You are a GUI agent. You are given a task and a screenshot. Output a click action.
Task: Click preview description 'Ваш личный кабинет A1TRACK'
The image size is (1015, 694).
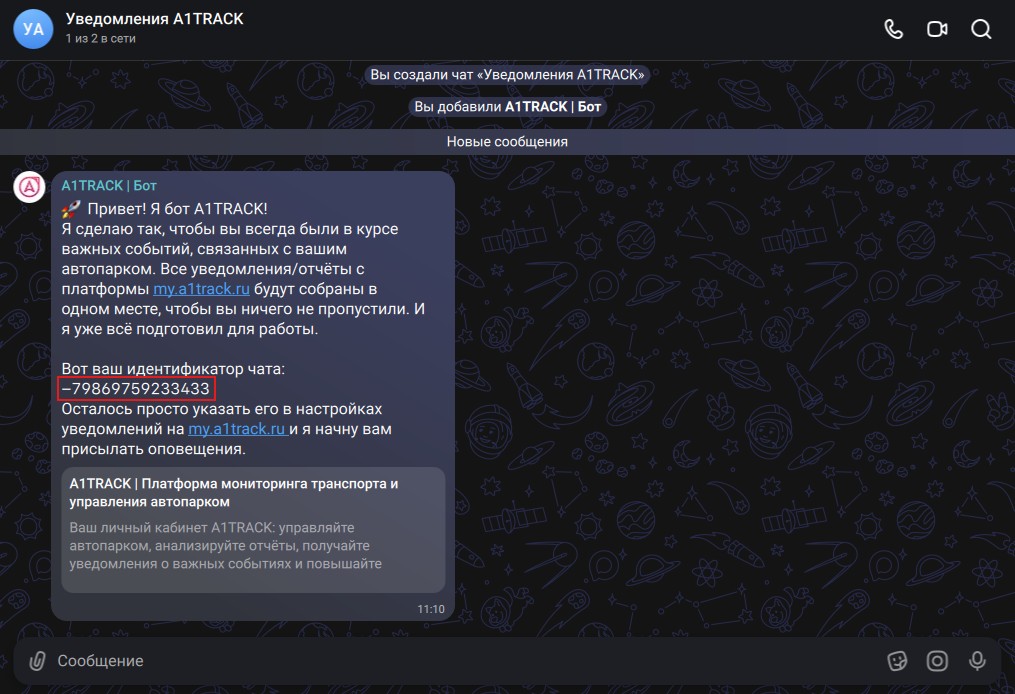pos(226,546)
